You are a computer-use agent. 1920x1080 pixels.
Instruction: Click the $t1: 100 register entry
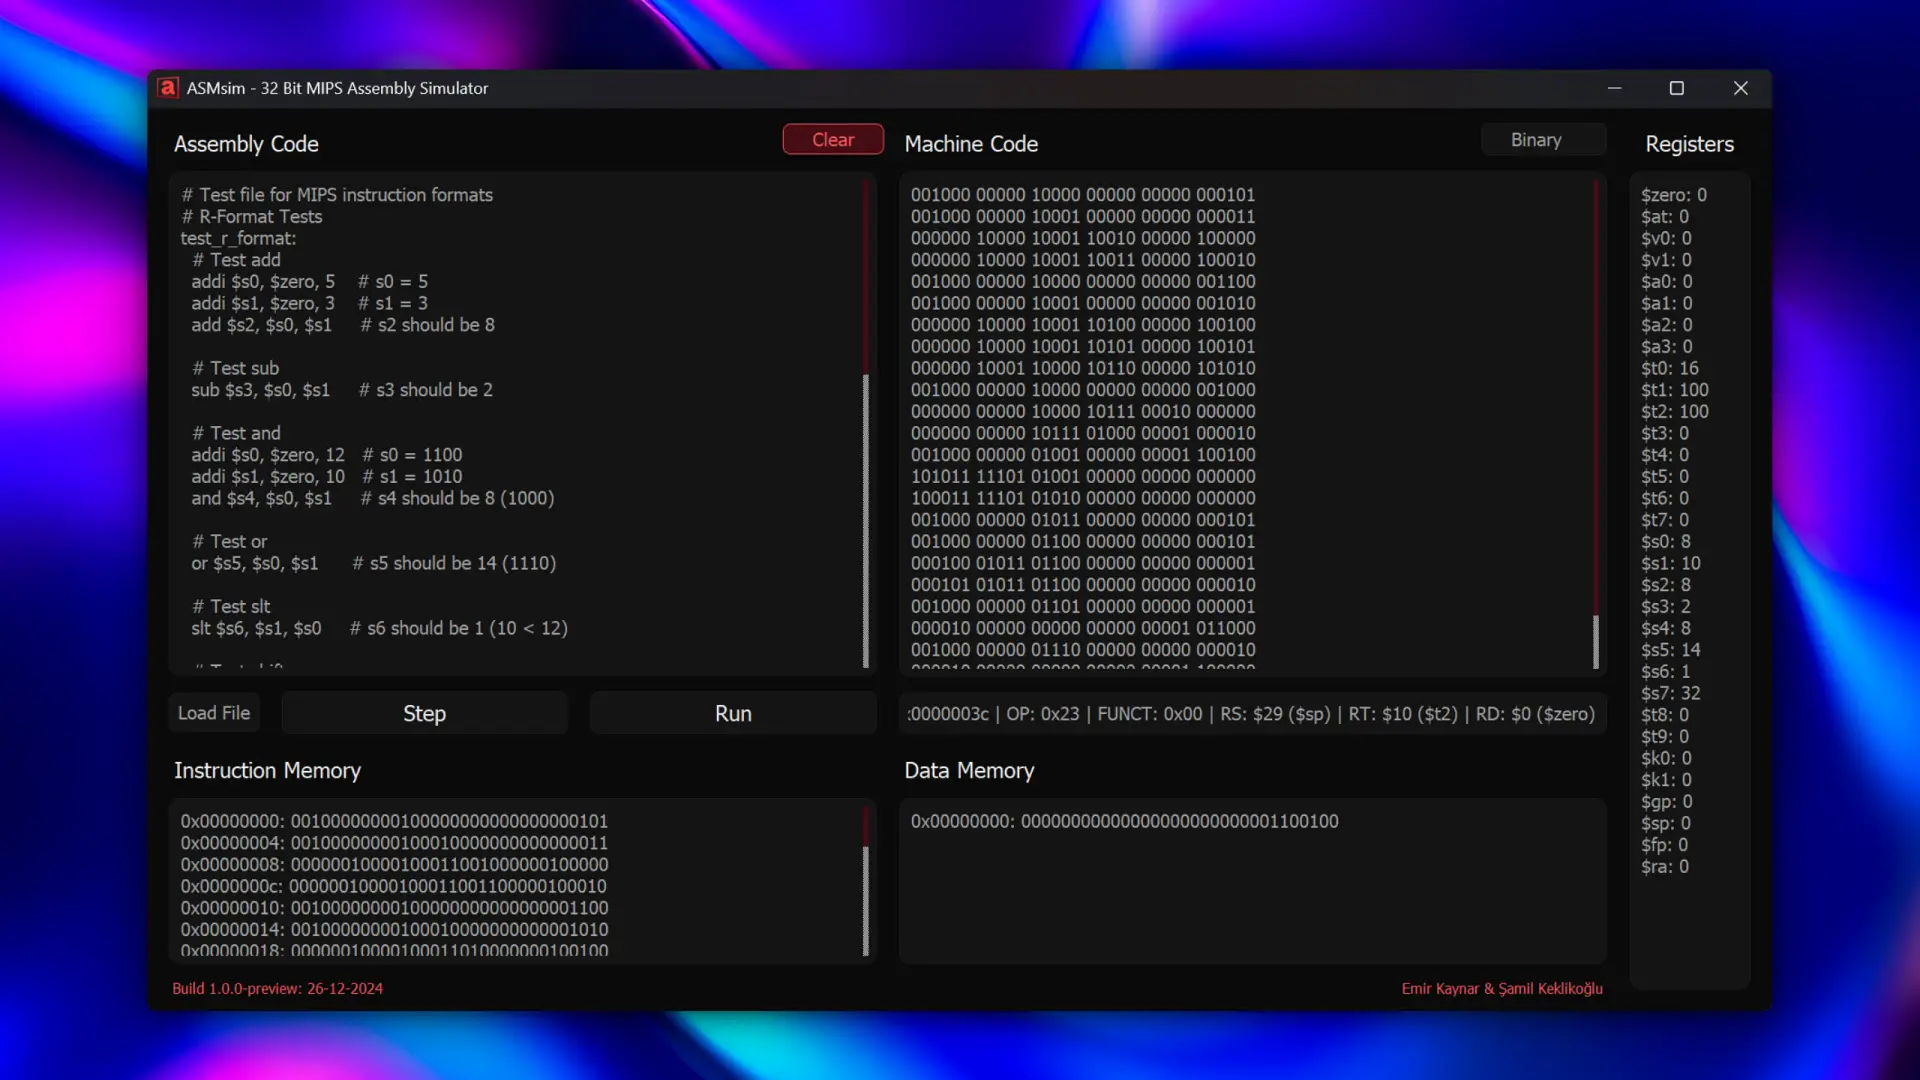tap(1675, 390)
